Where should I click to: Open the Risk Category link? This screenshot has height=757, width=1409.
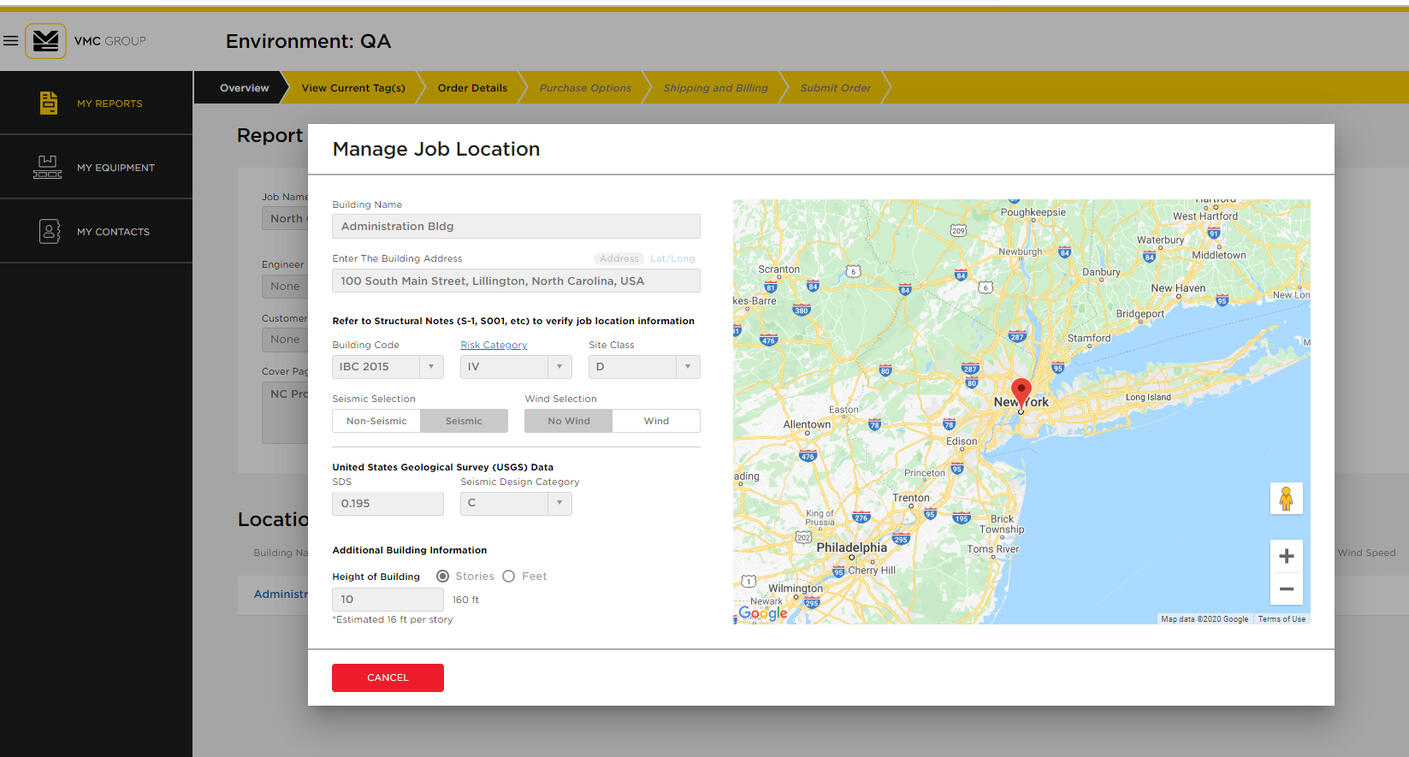coord(493,345)
